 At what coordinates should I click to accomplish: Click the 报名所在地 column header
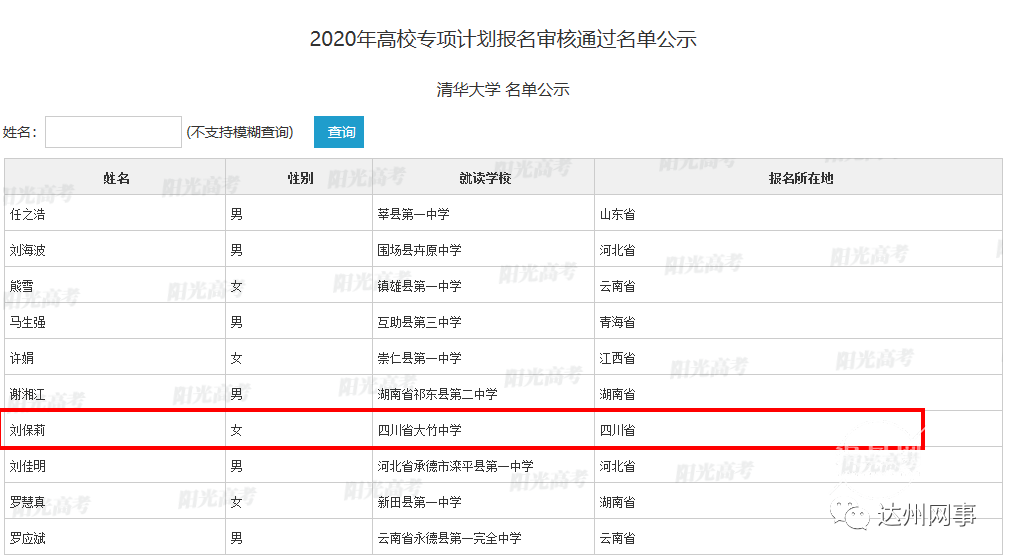(801, 178)
